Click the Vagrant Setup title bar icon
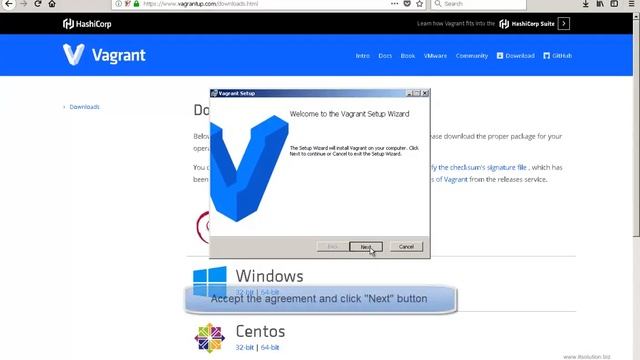The width and height of the screenshot is (640, 360). pyautogui.click(x=214, y=93)
